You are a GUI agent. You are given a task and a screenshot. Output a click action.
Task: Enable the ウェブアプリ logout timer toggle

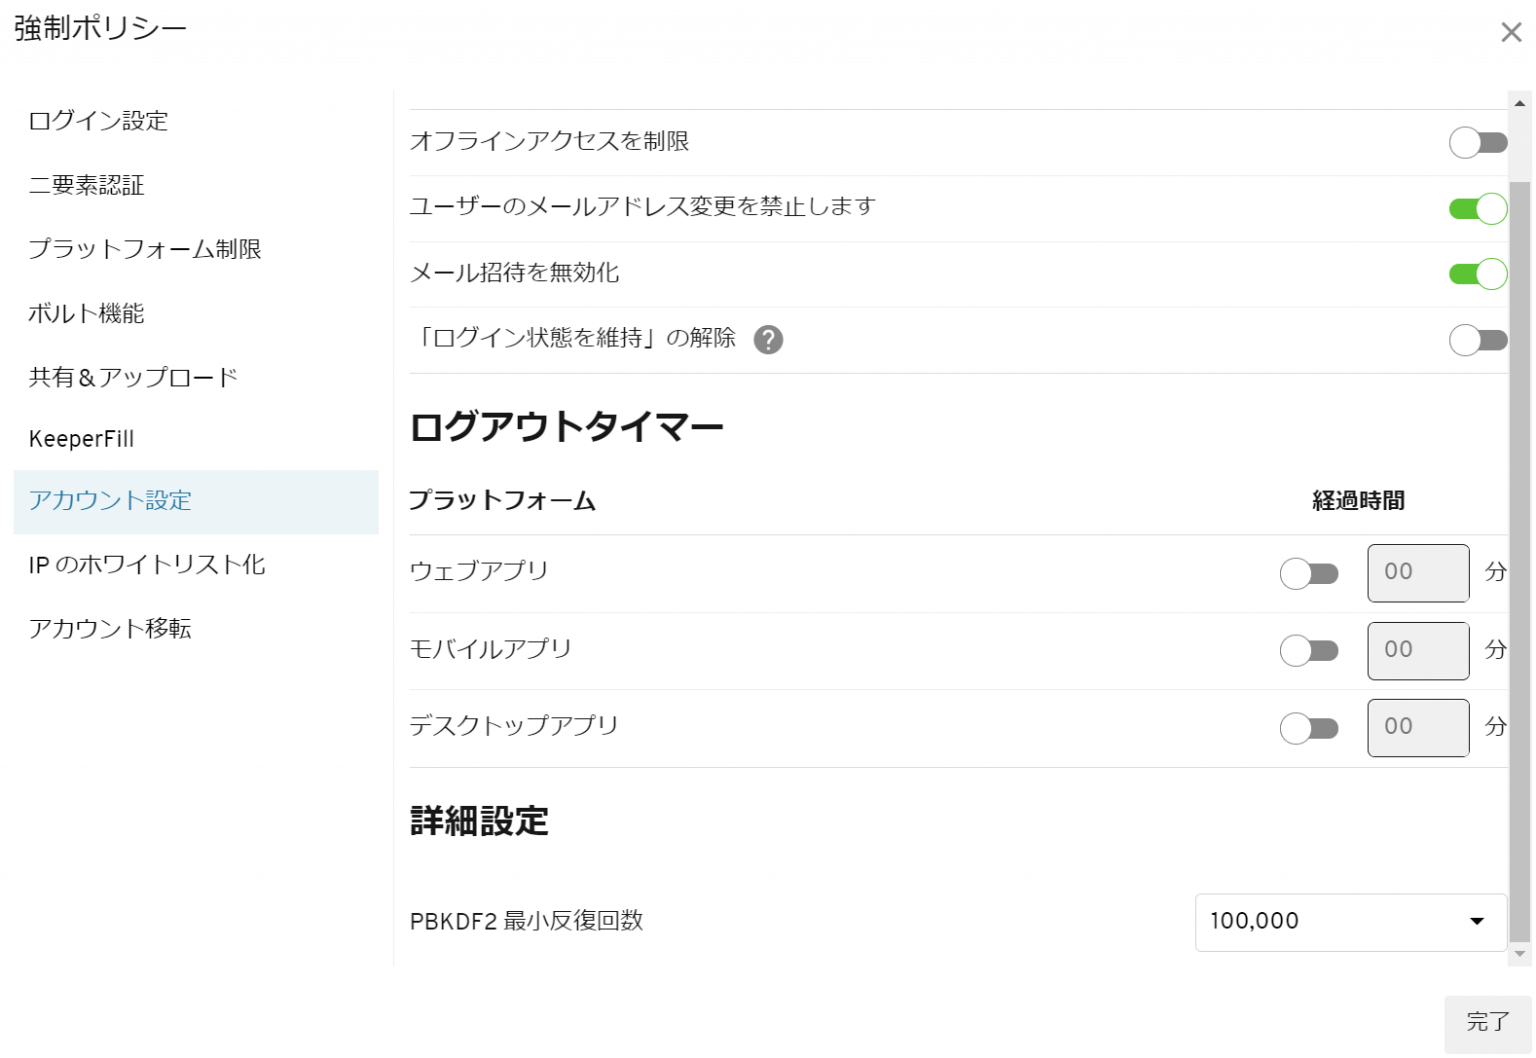pos(1309,573)
